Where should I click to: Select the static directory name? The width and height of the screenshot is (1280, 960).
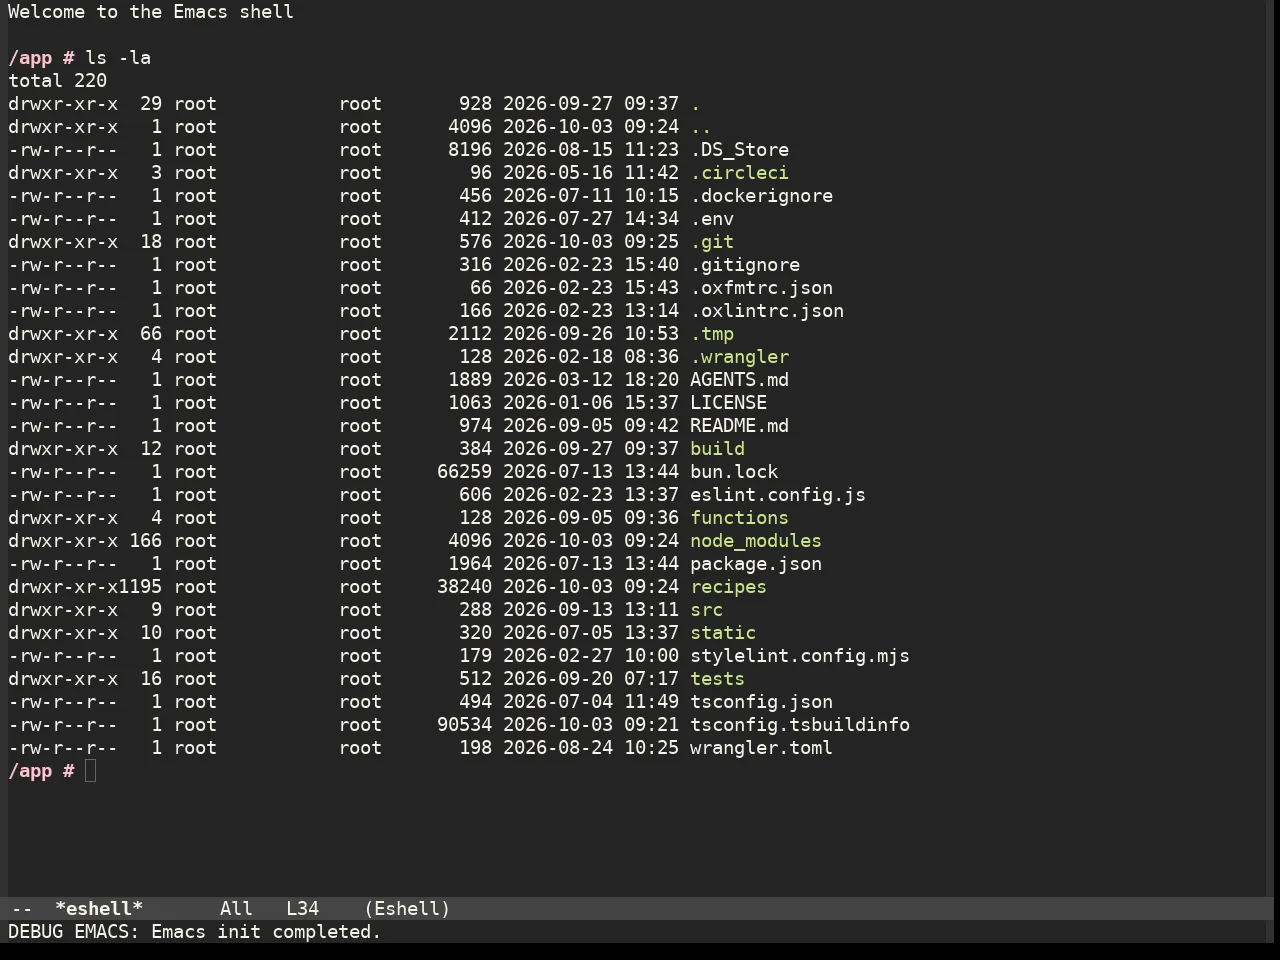723,633
